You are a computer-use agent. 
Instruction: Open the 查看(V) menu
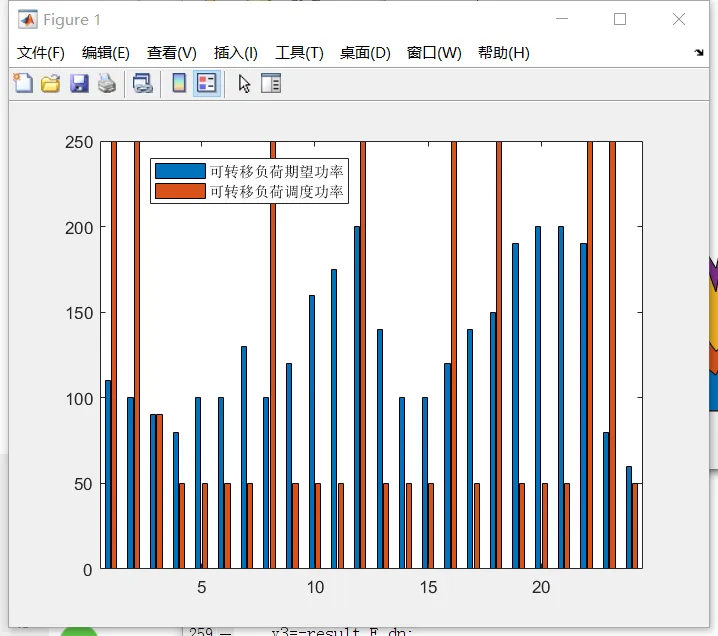tap(172, 53)
